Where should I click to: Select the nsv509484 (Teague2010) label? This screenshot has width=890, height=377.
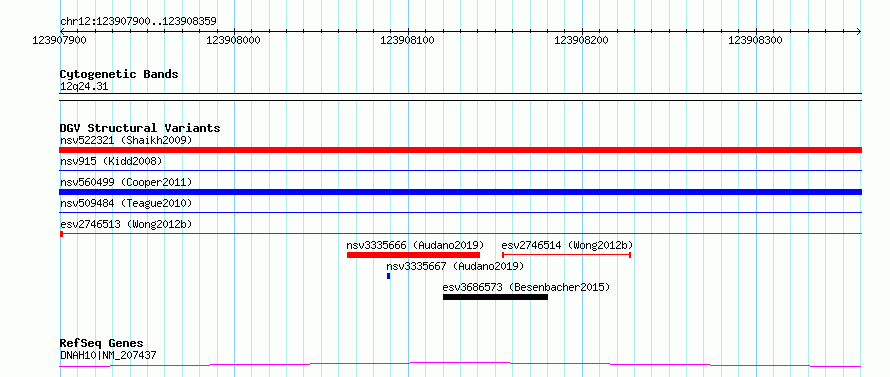[x=126, y=203]
